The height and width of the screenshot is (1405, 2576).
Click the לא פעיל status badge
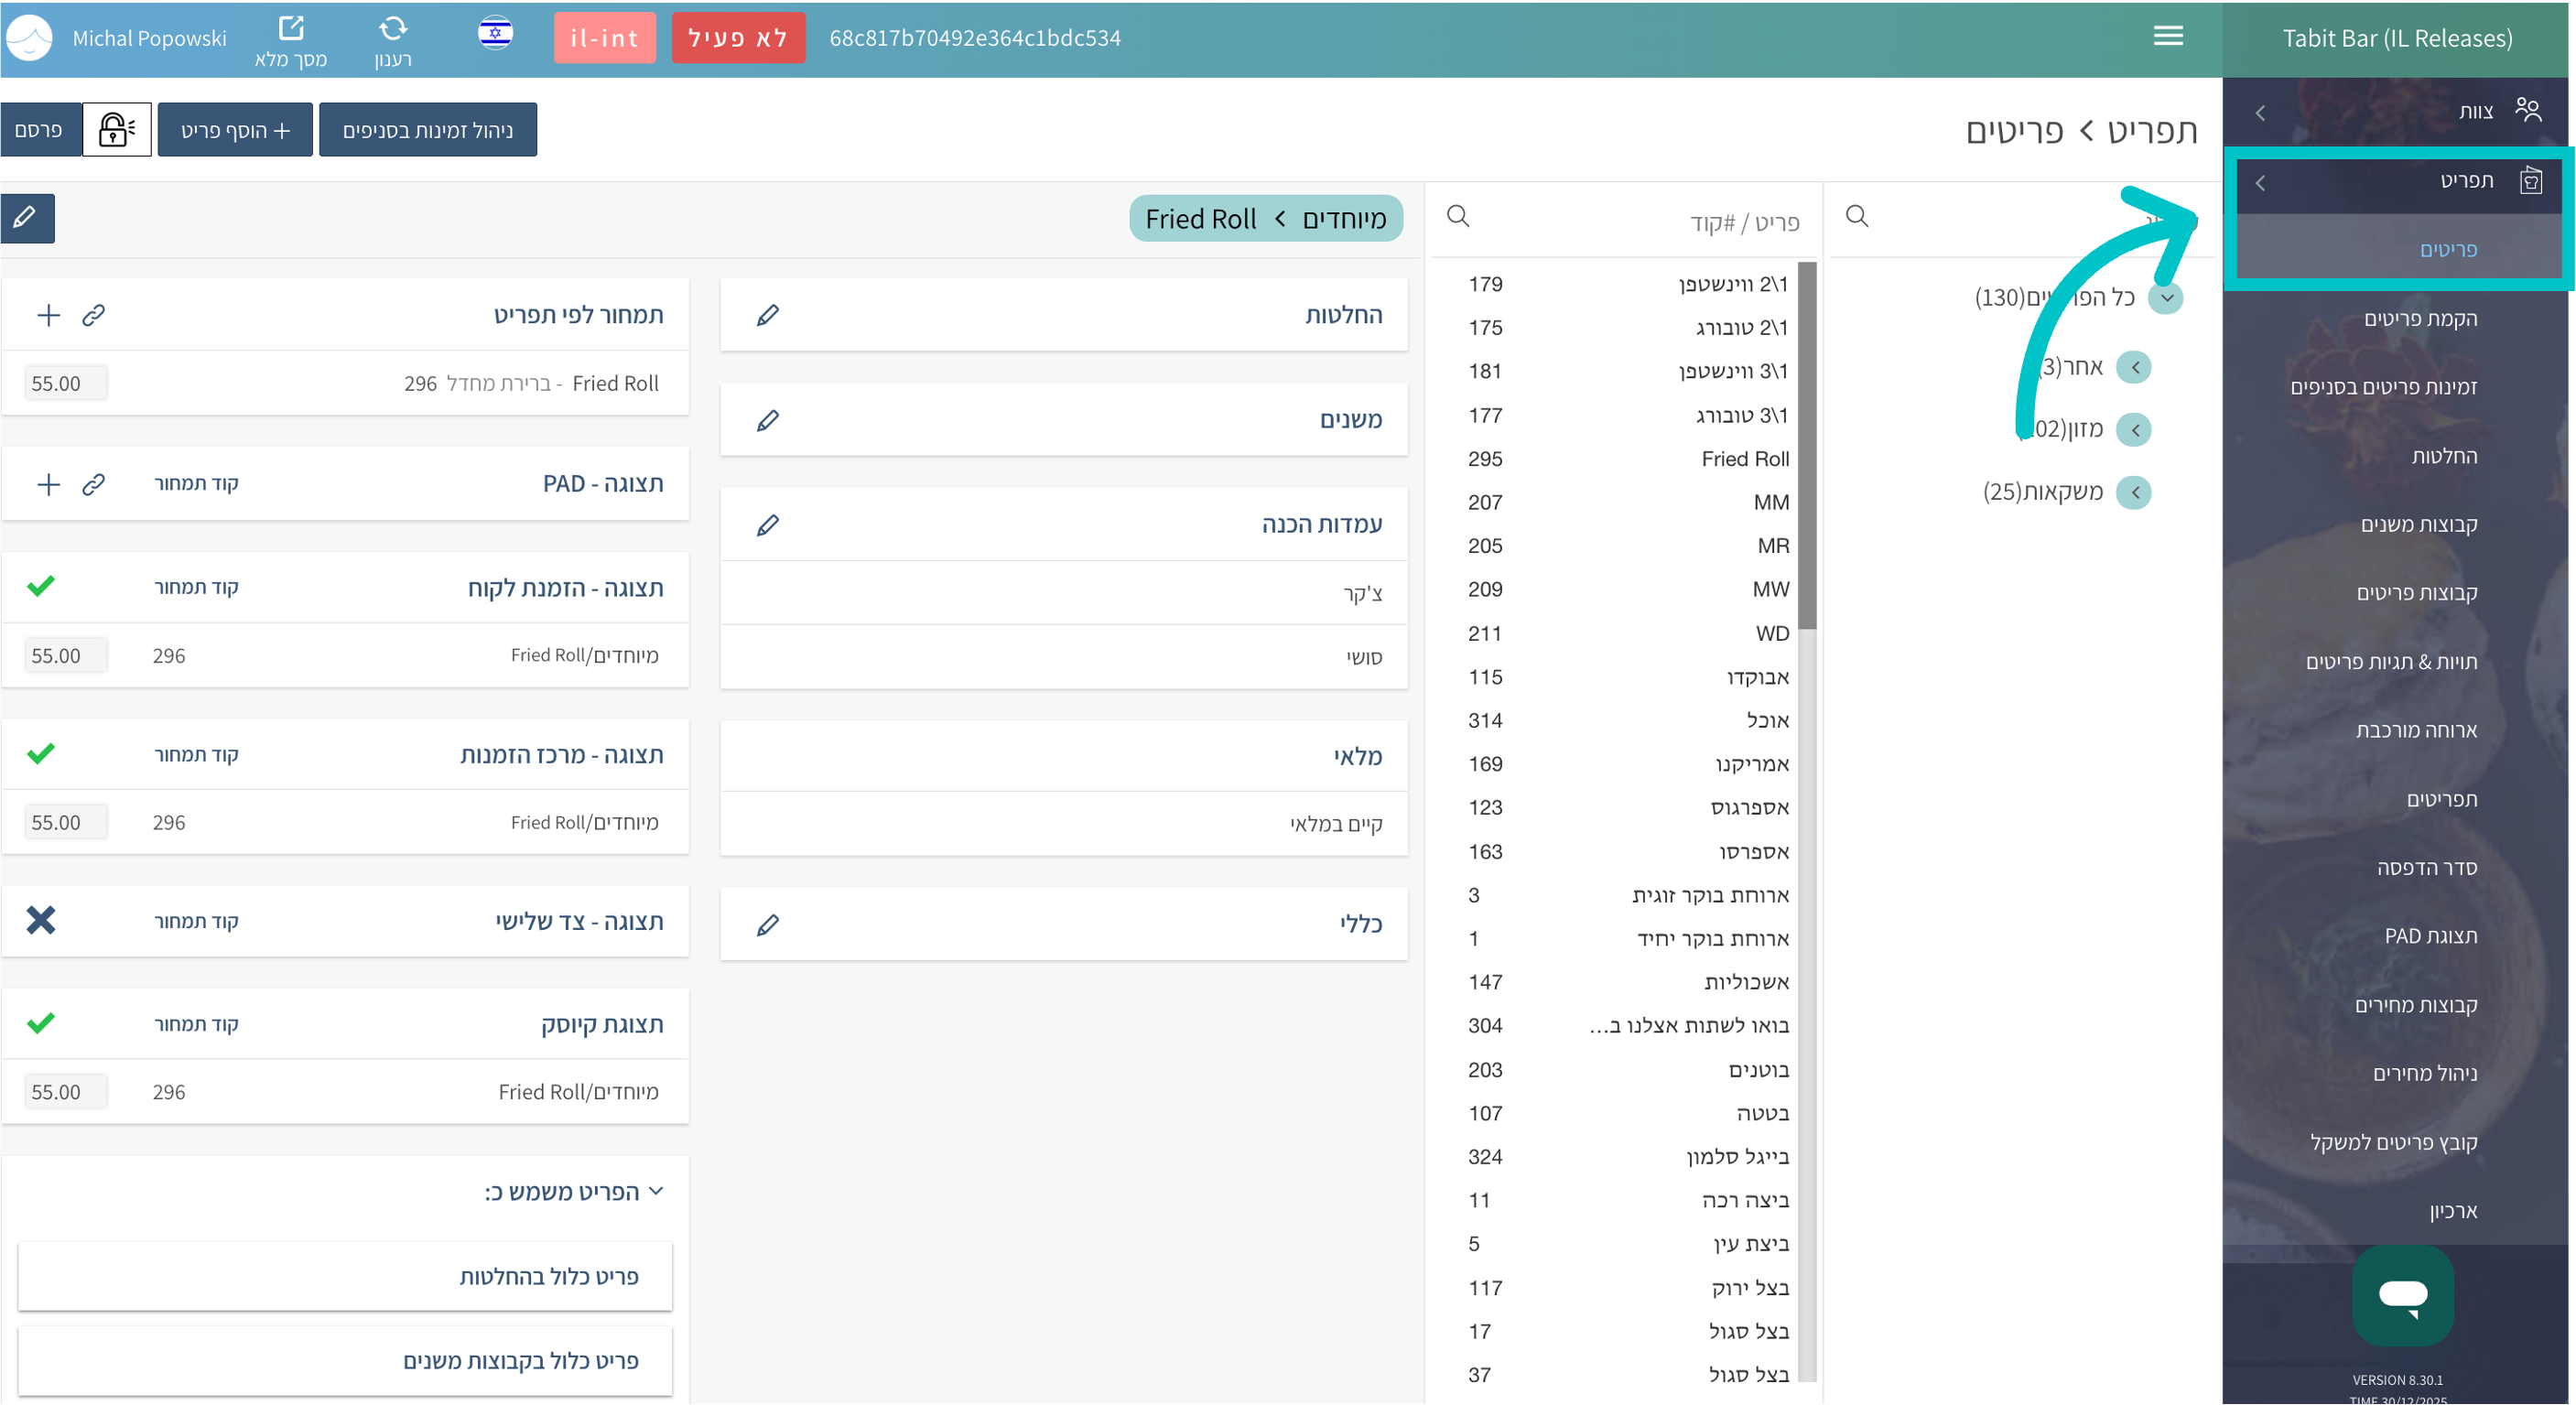[x=738, y=37]
